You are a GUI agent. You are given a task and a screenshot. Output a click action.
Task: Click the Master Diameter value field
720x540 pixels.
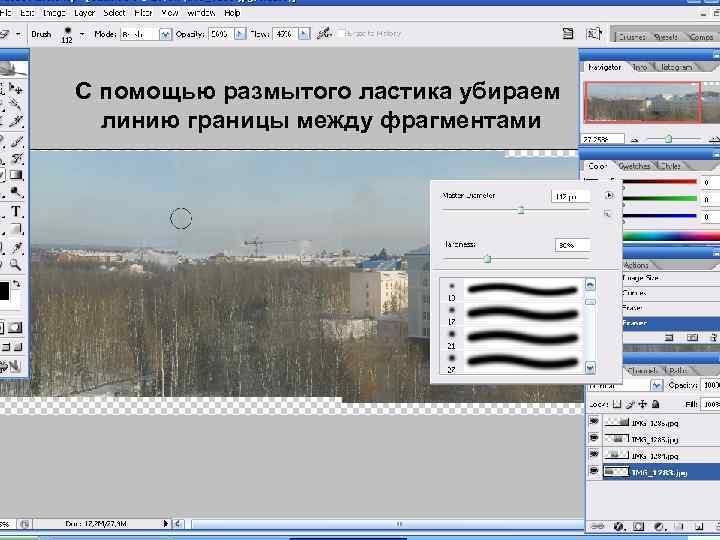[x=570, y=197]
